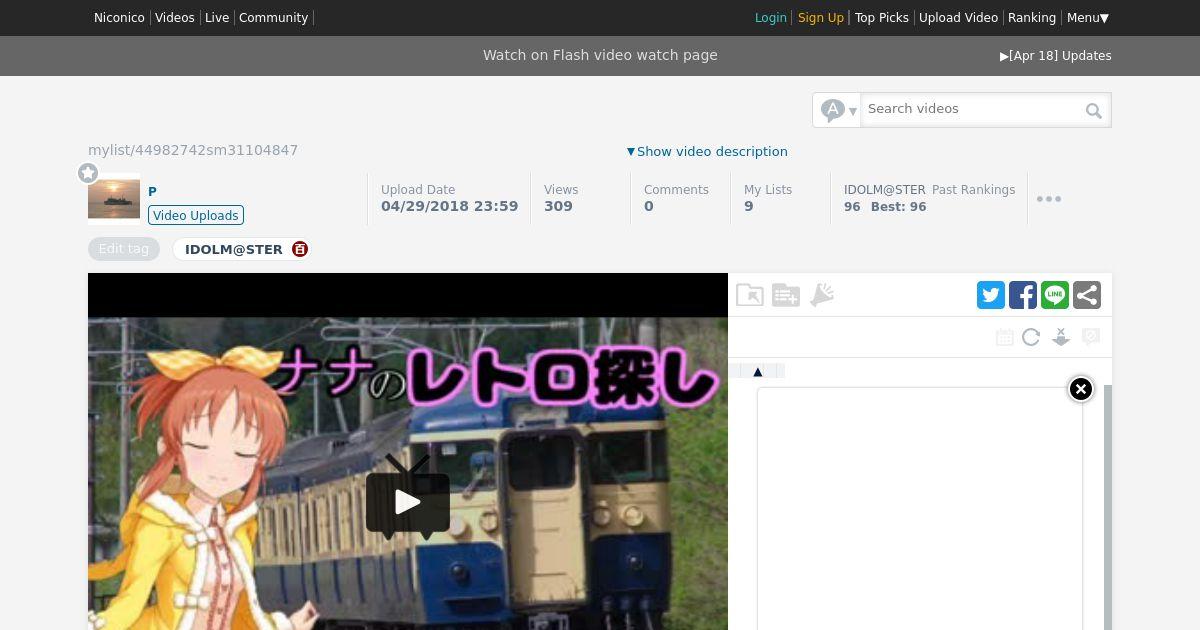Click the megaphone promote icon
This screenshot has height=630, width=1200.
click(x=822, y=295)
